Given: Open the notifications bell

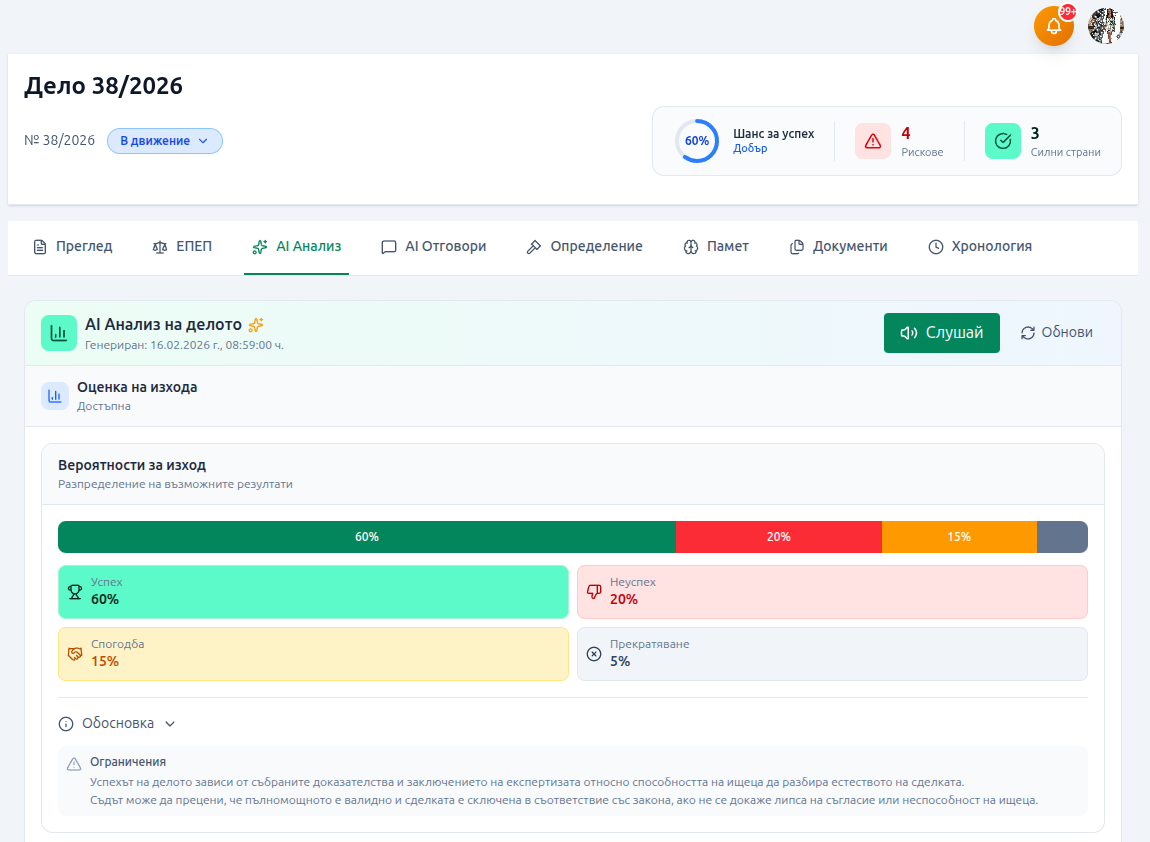Looking at the screenshot, I should [1054, 26].
